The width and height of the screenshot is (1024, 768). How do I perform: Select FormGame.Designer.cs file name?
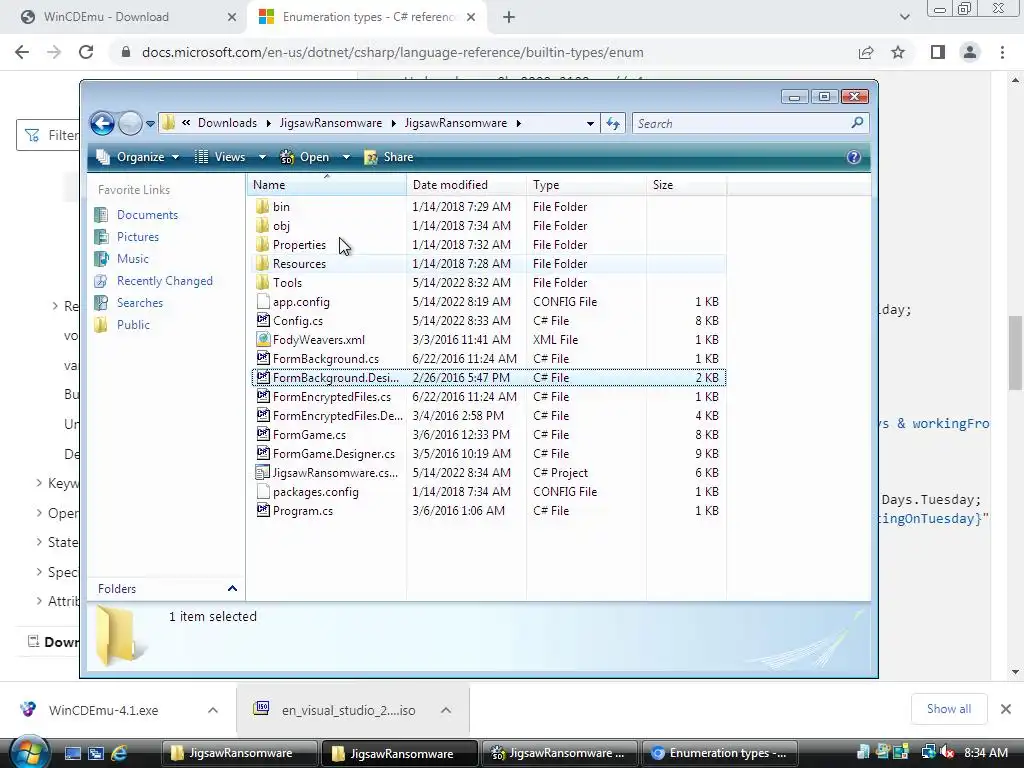(334, 453)
